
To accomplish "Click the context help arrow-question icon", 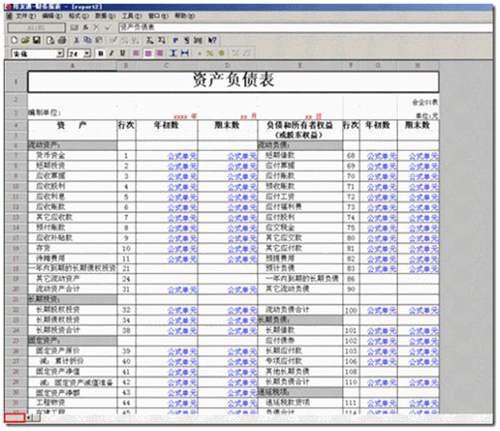I will click(x=212, y=41).
